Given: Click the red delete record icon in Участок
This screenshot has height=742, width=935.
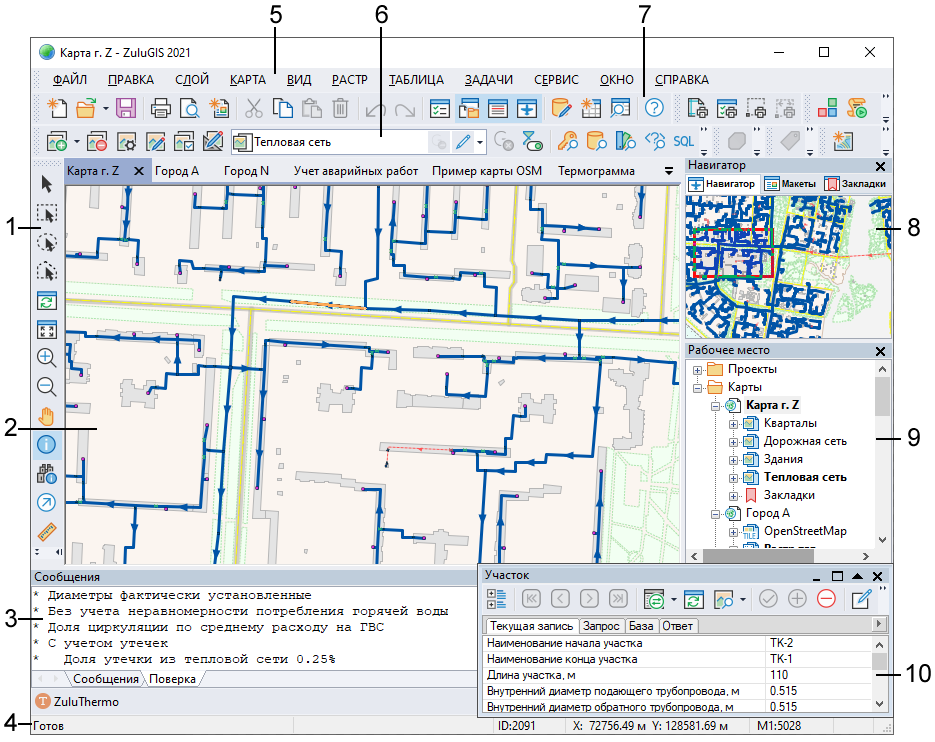Looking at the screenshot, I should click(x=826, y=599).
